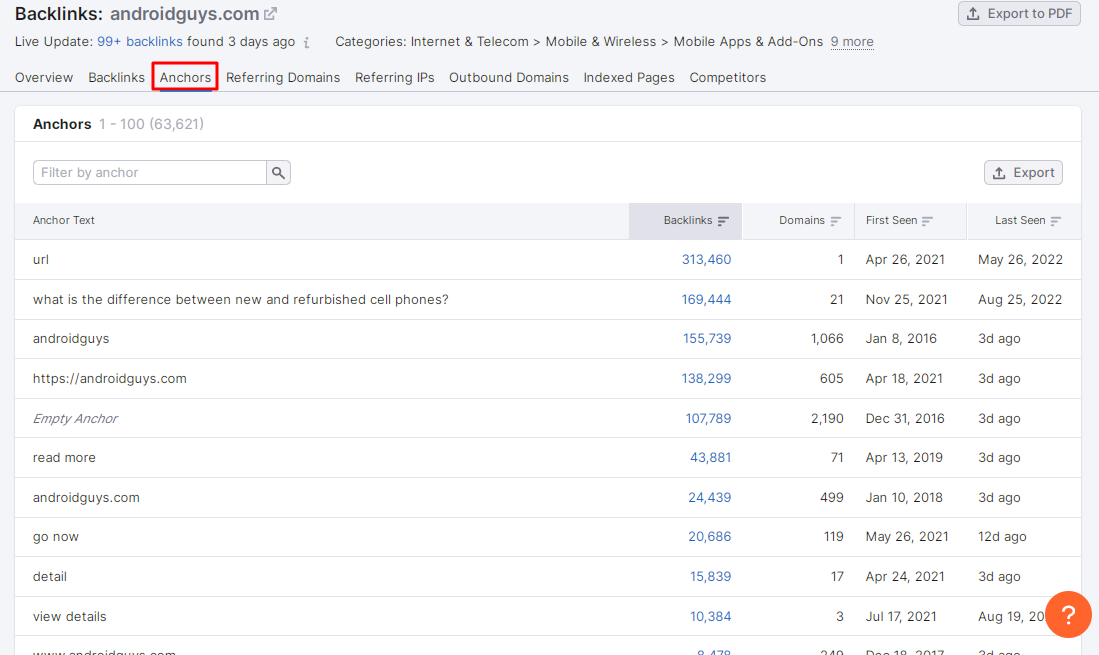Click domains value 2,190
The image size is (1099, 655).
click(x=827, y=419)
